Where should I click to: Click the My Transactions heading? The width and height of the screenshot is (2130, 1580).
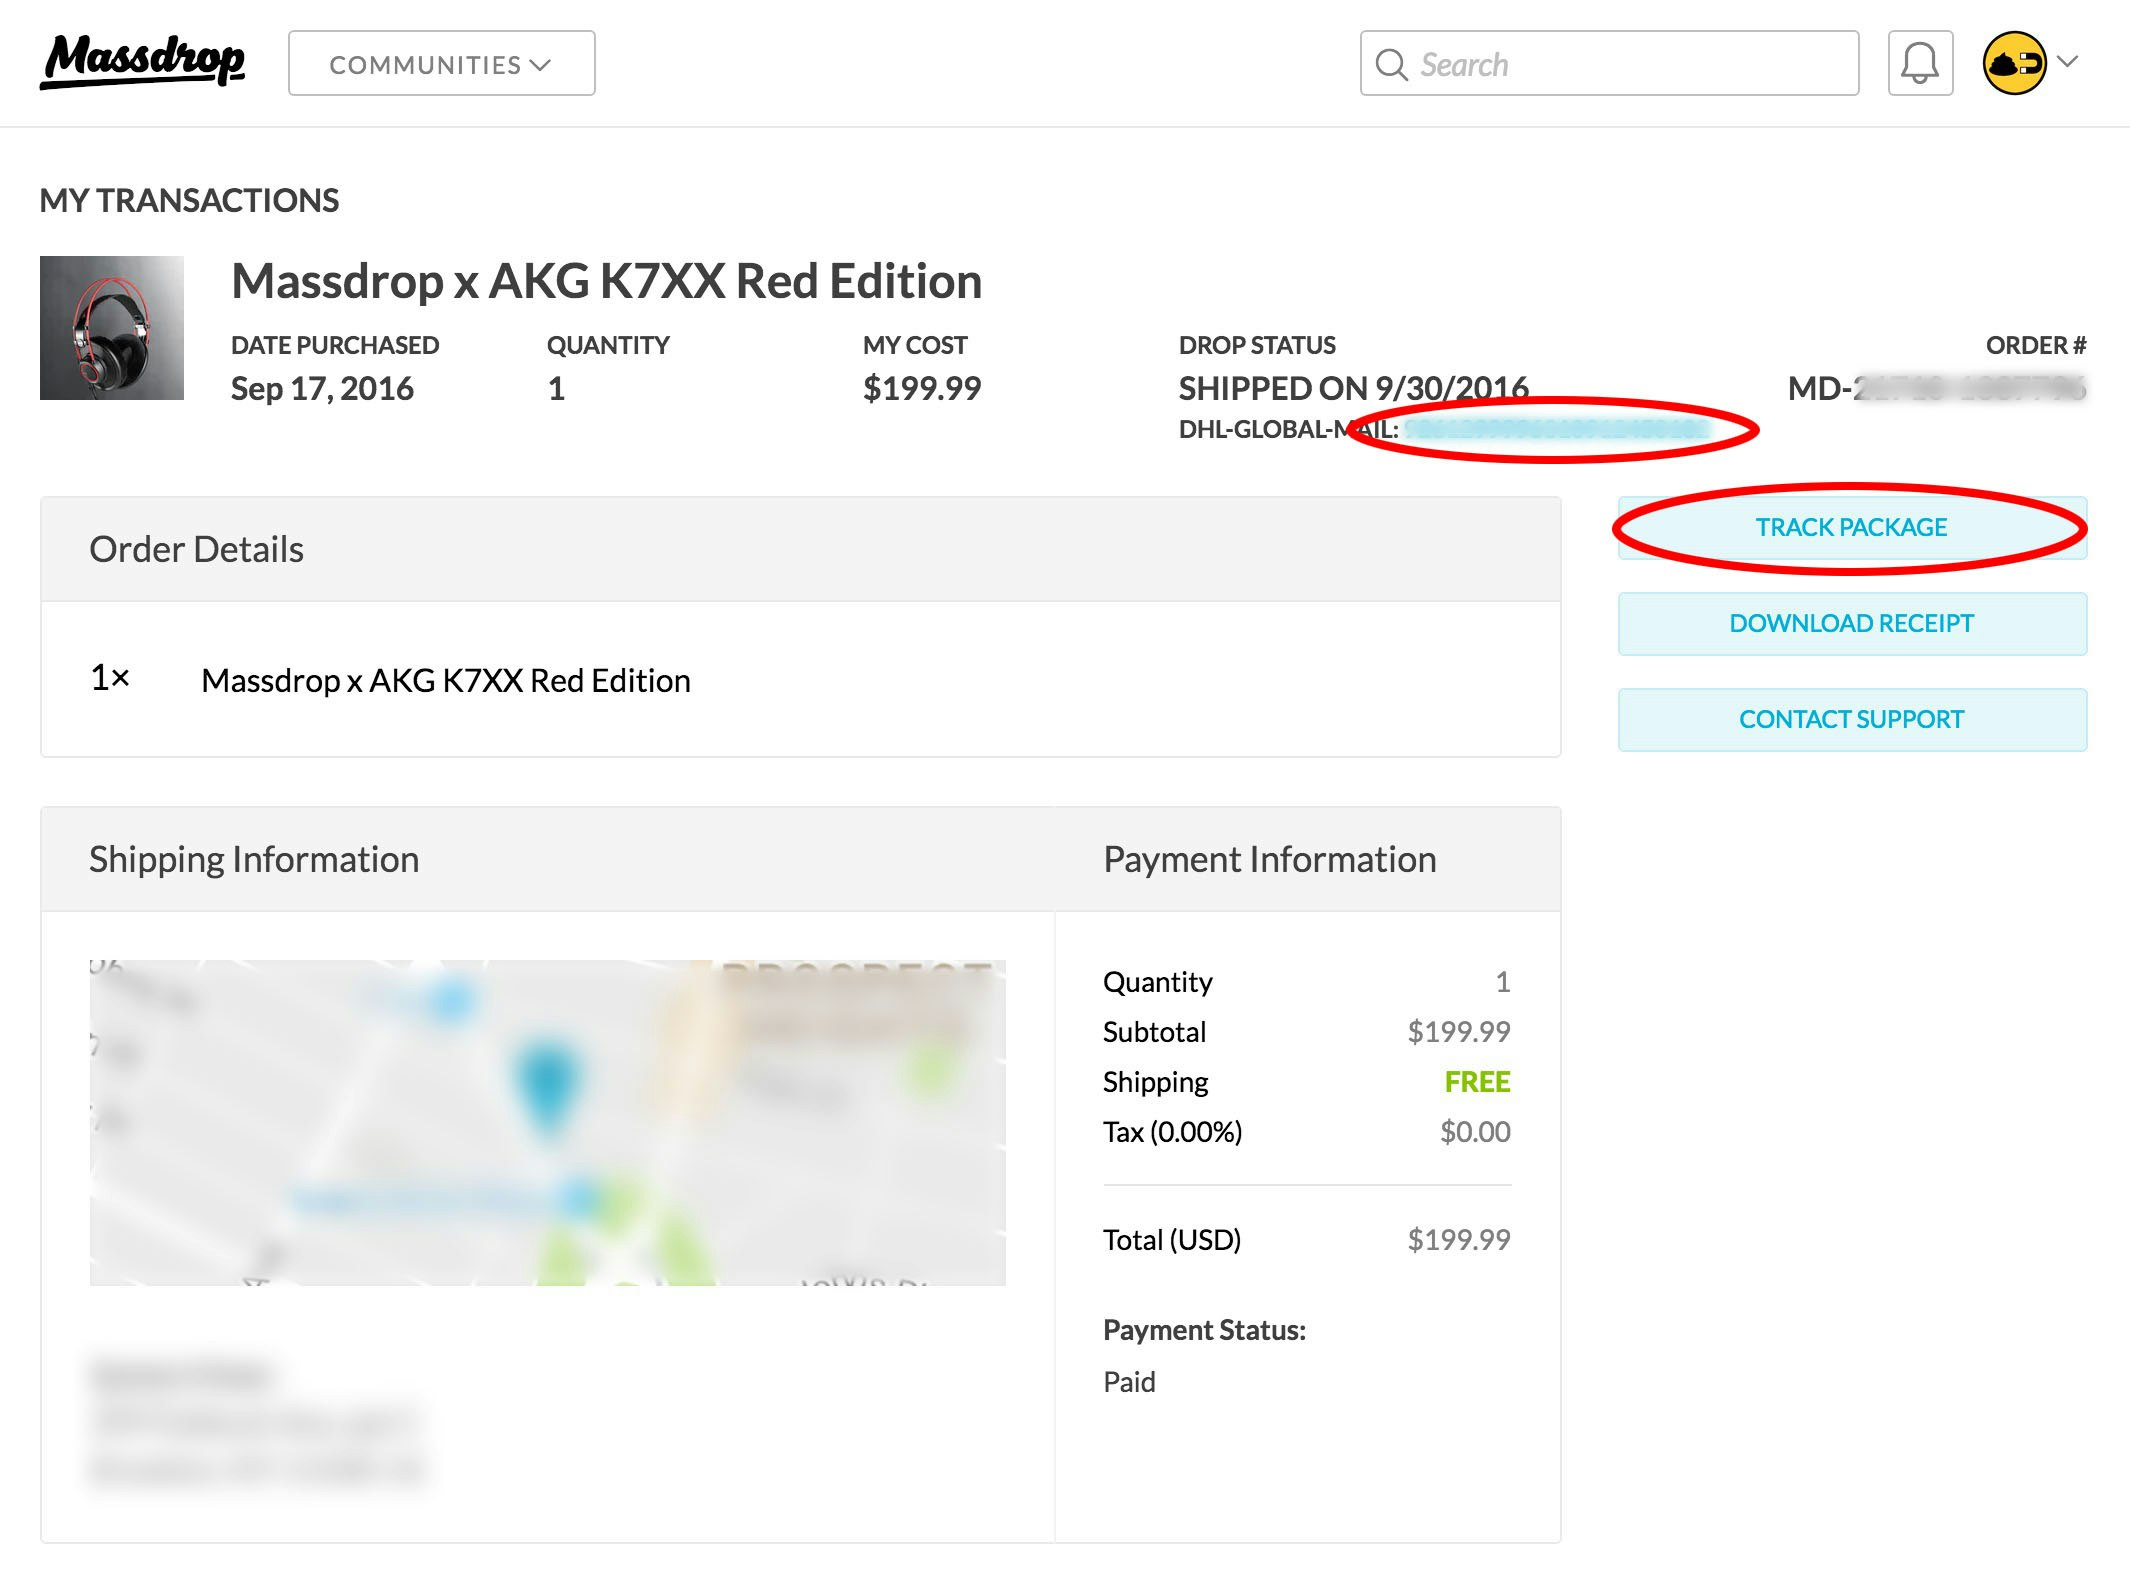(x=189, y=200)
